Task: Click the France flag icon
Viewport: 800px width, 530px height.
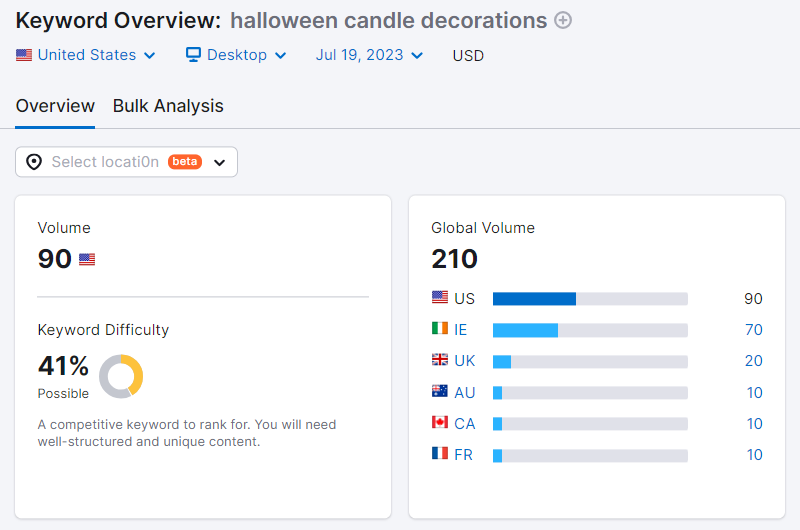Action: tap(440, 454)
